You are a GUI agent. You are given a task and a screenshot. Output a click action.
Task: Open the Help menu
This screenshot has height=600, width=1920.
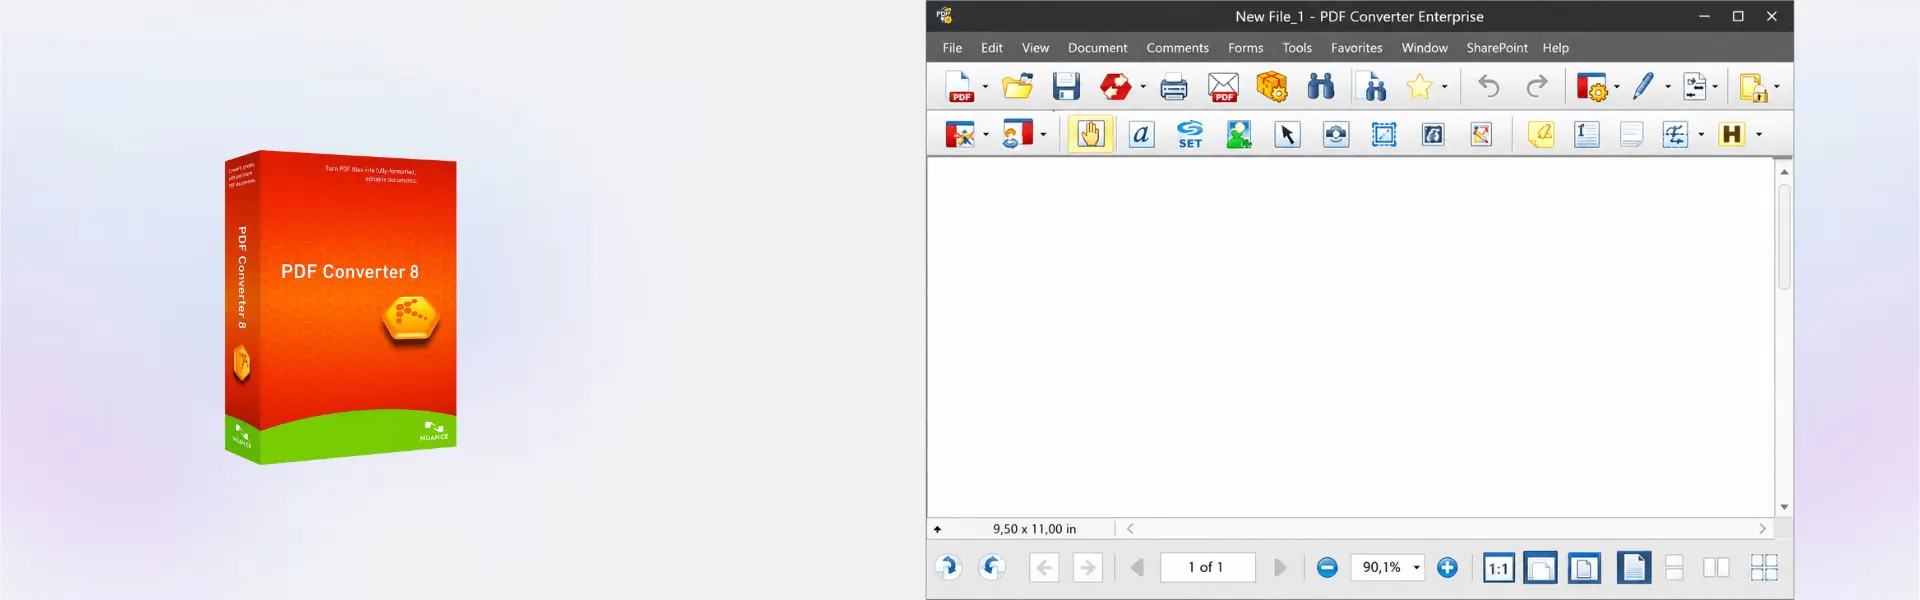1556,48
